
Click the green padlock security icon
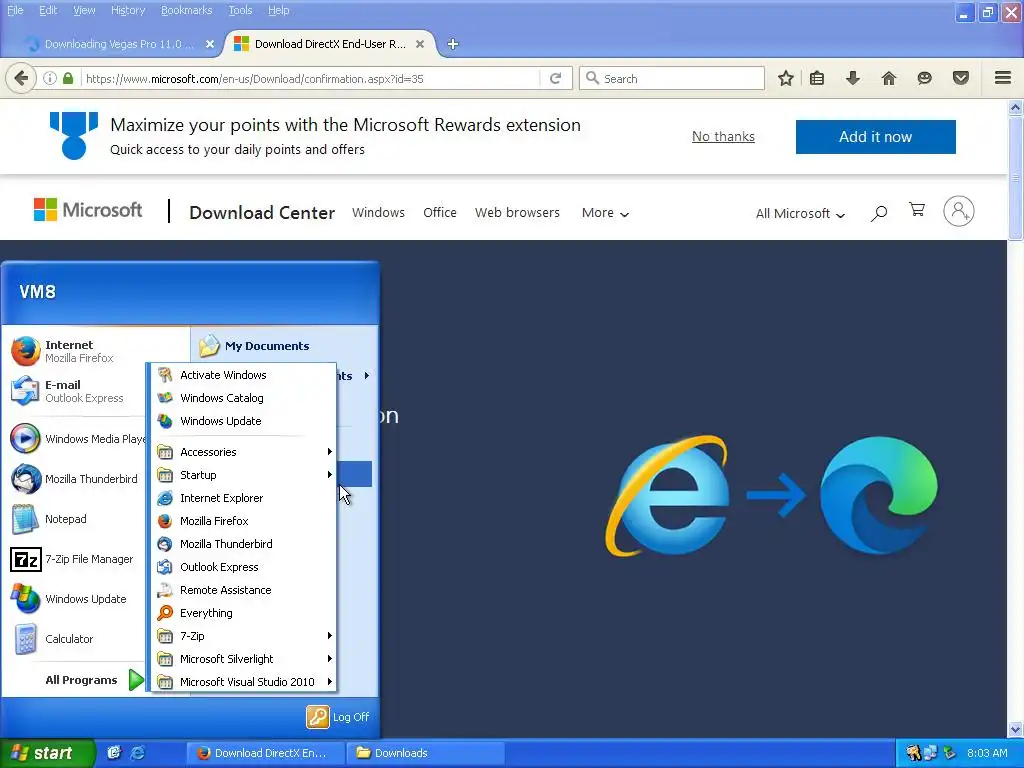point(68,78)
